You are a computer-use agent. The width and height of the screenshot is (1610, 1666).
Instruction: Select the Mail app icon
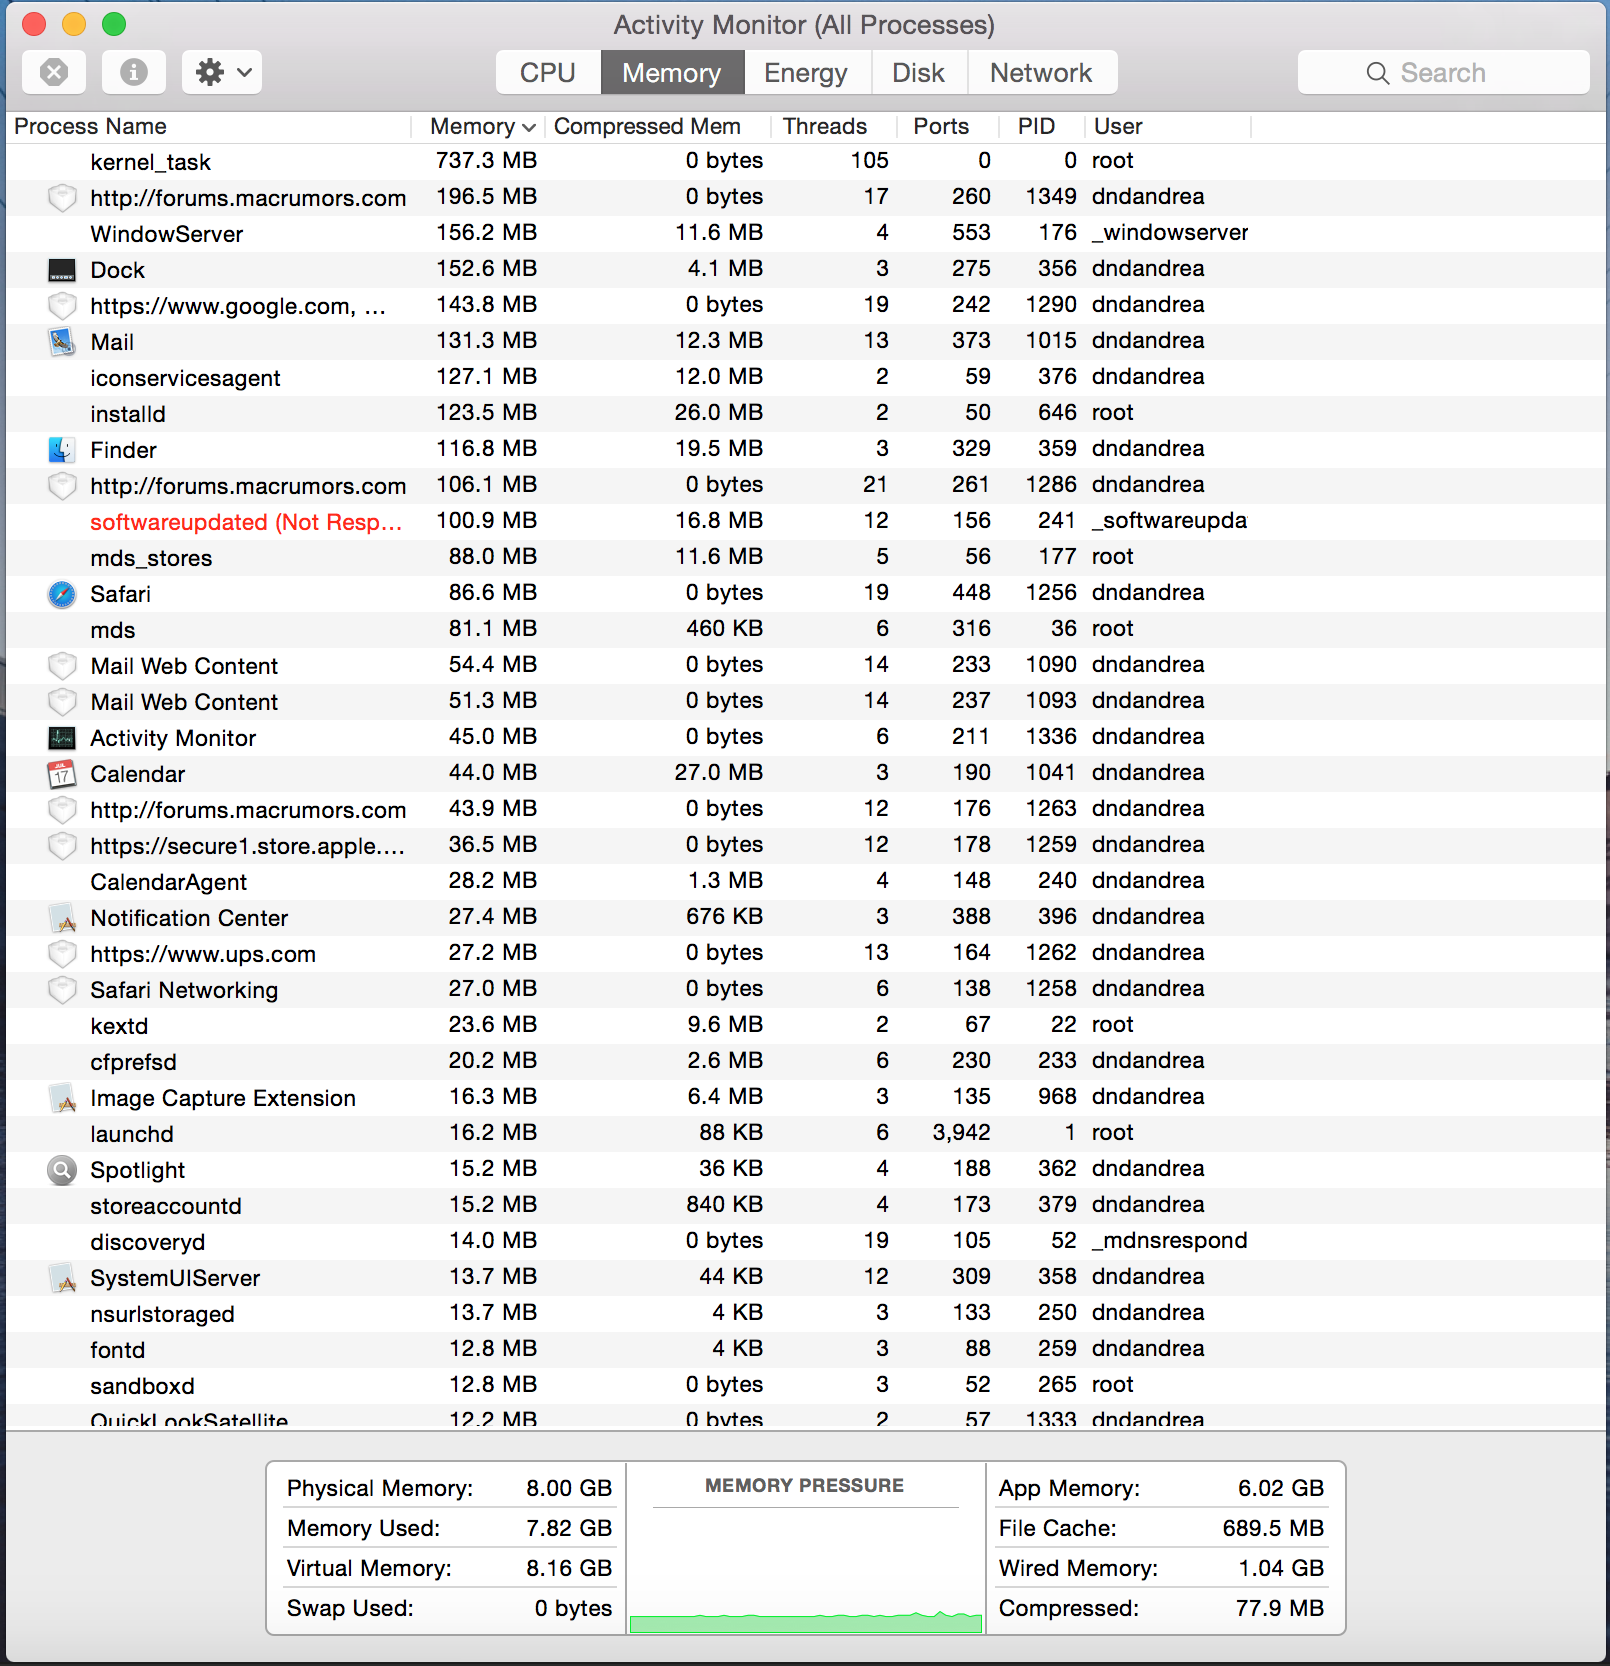(62, 342)
